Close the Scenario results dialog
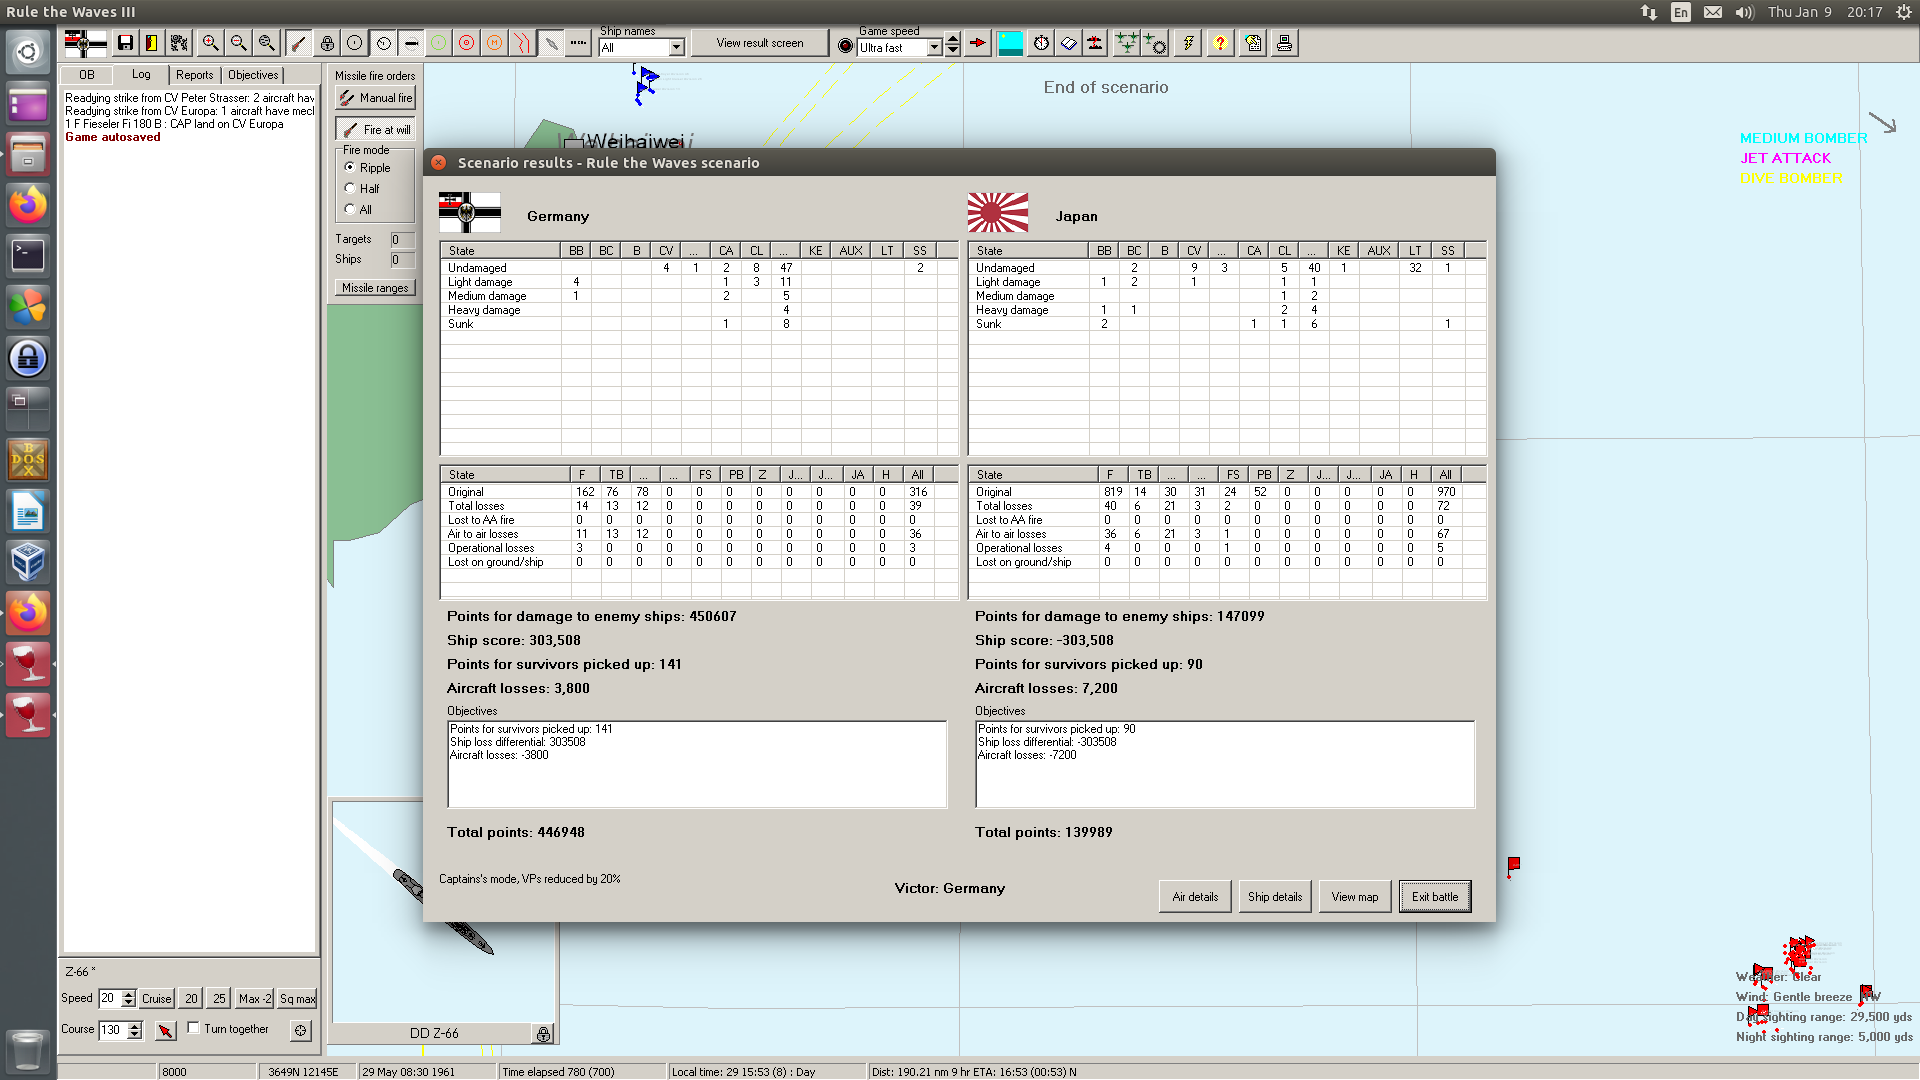This screenshot has width=1920, height=1080. point(439,162)
